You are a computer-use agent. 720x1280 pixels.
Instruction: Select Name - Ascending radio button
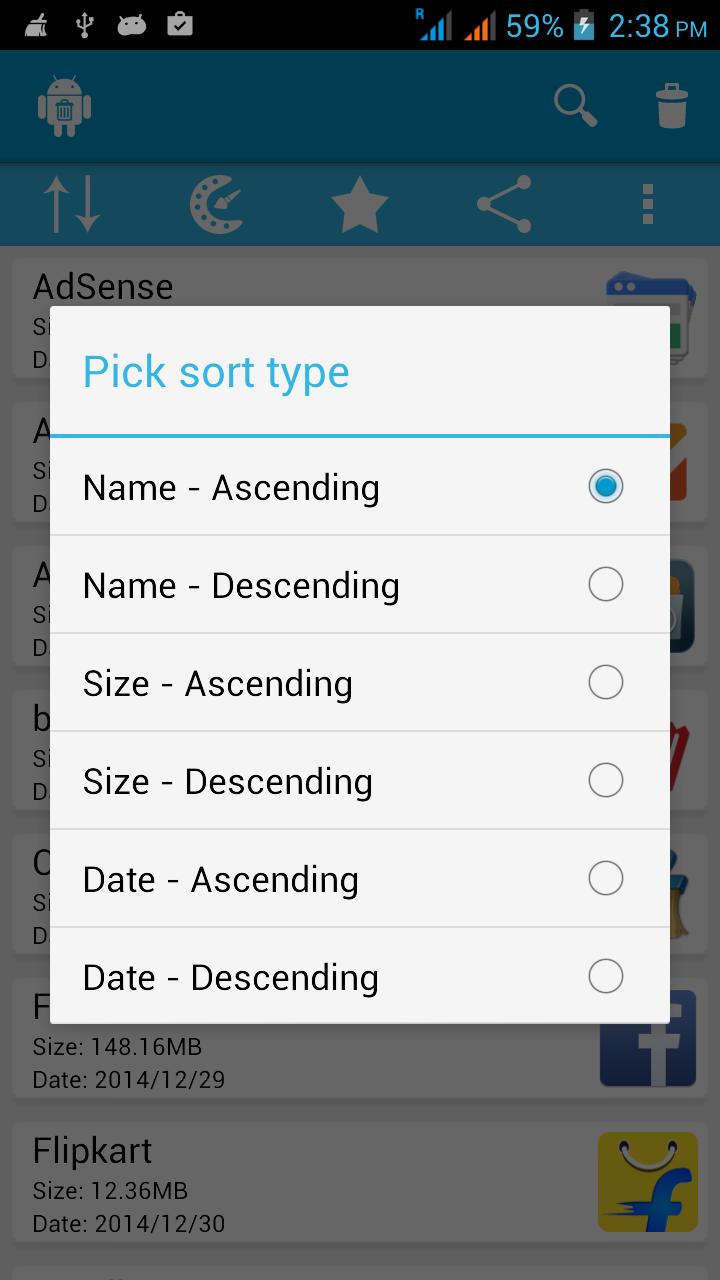coord(605,487)
